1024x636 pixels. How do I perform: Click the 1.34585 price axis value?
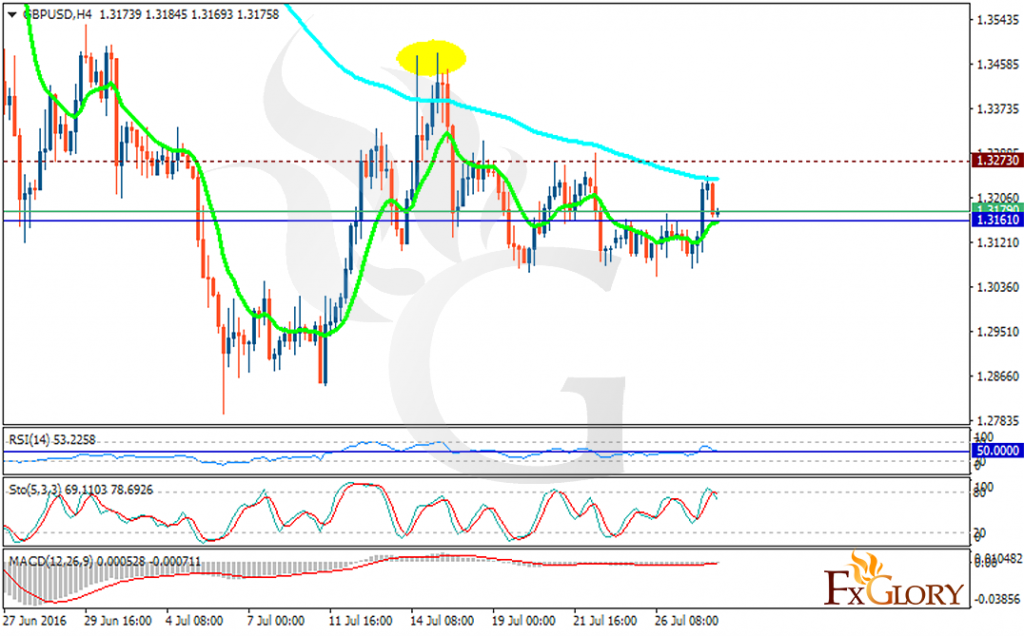(x=997, y=65)
